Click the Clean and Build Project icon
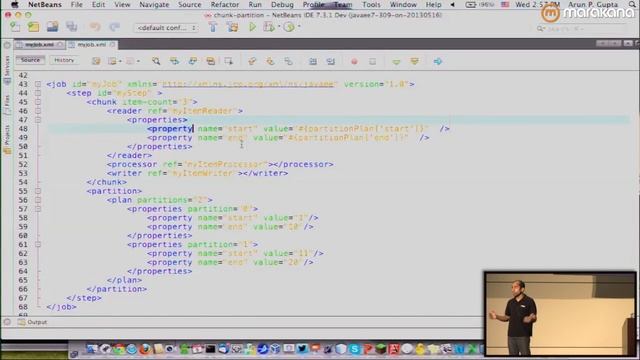This screenshot has width=640, height=360. (233, 27)
